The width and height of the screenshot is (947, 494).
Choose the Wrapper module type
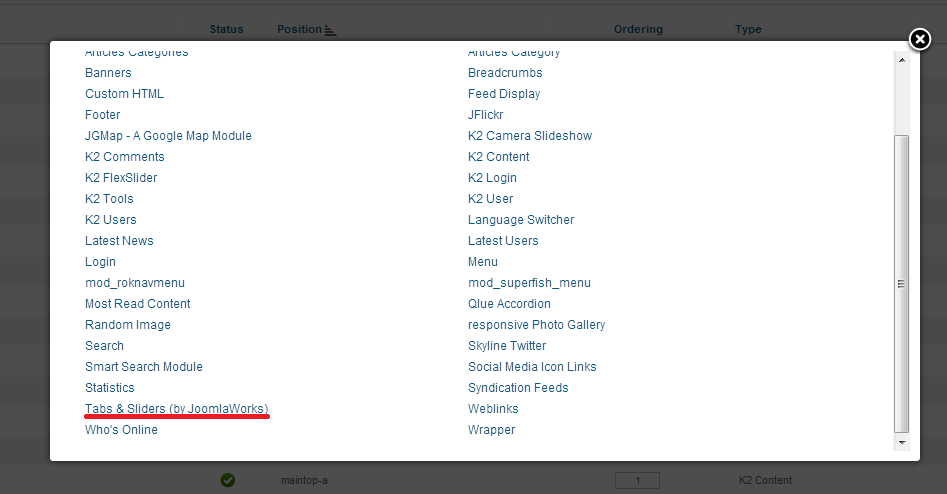(491, 430)
